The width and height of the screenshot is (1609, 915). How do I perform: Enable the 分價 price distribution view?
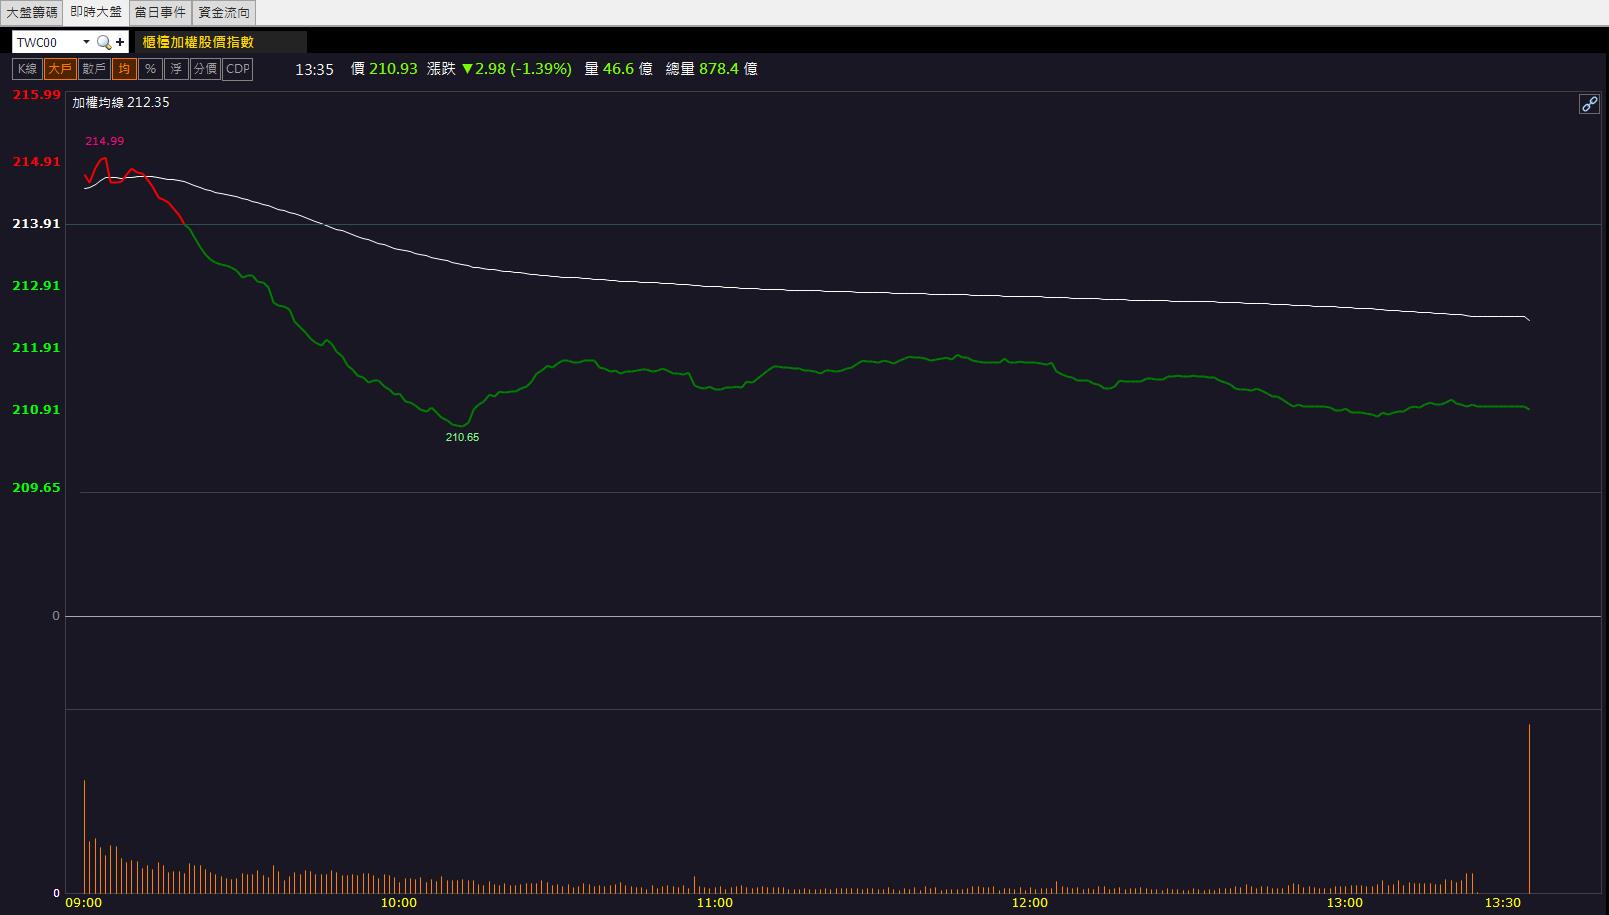pyautogui.click(x=205, y=69)
